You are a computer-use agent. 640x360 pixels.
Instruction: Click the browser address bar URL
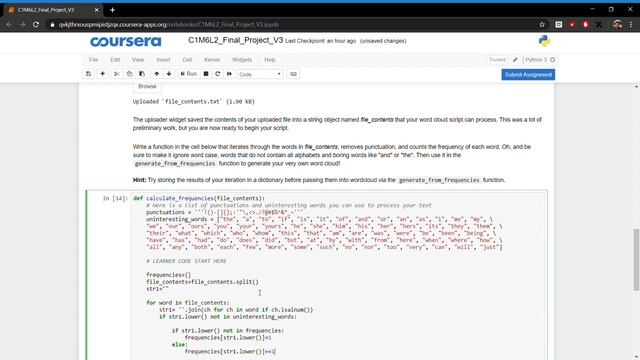[169, 24]
